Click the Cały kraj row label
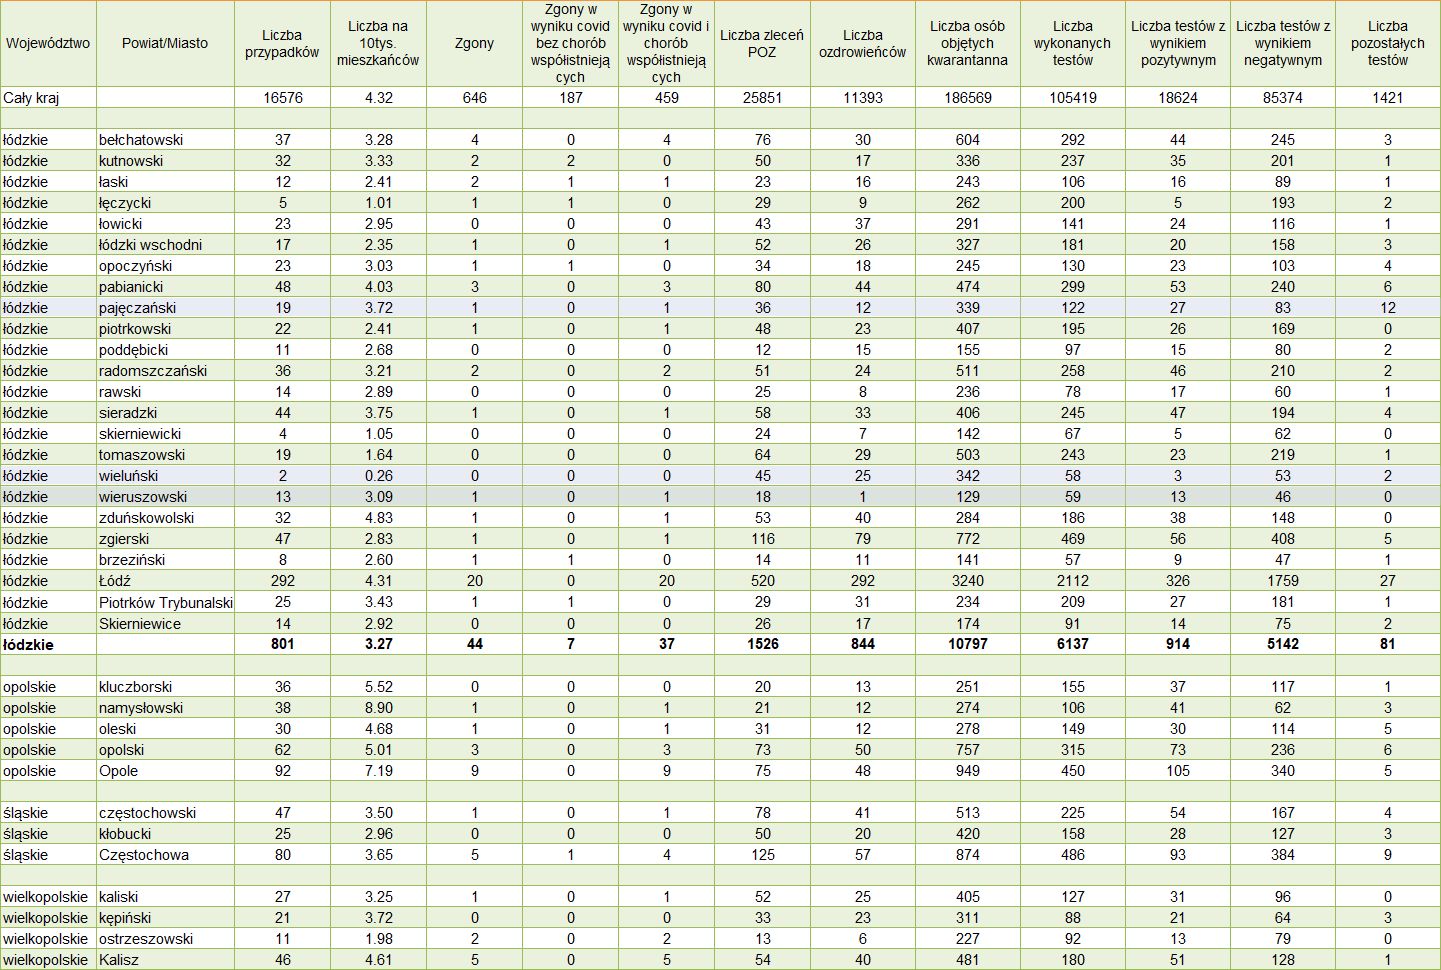Screen dimensions: 1441x970 tap(48, 98)
